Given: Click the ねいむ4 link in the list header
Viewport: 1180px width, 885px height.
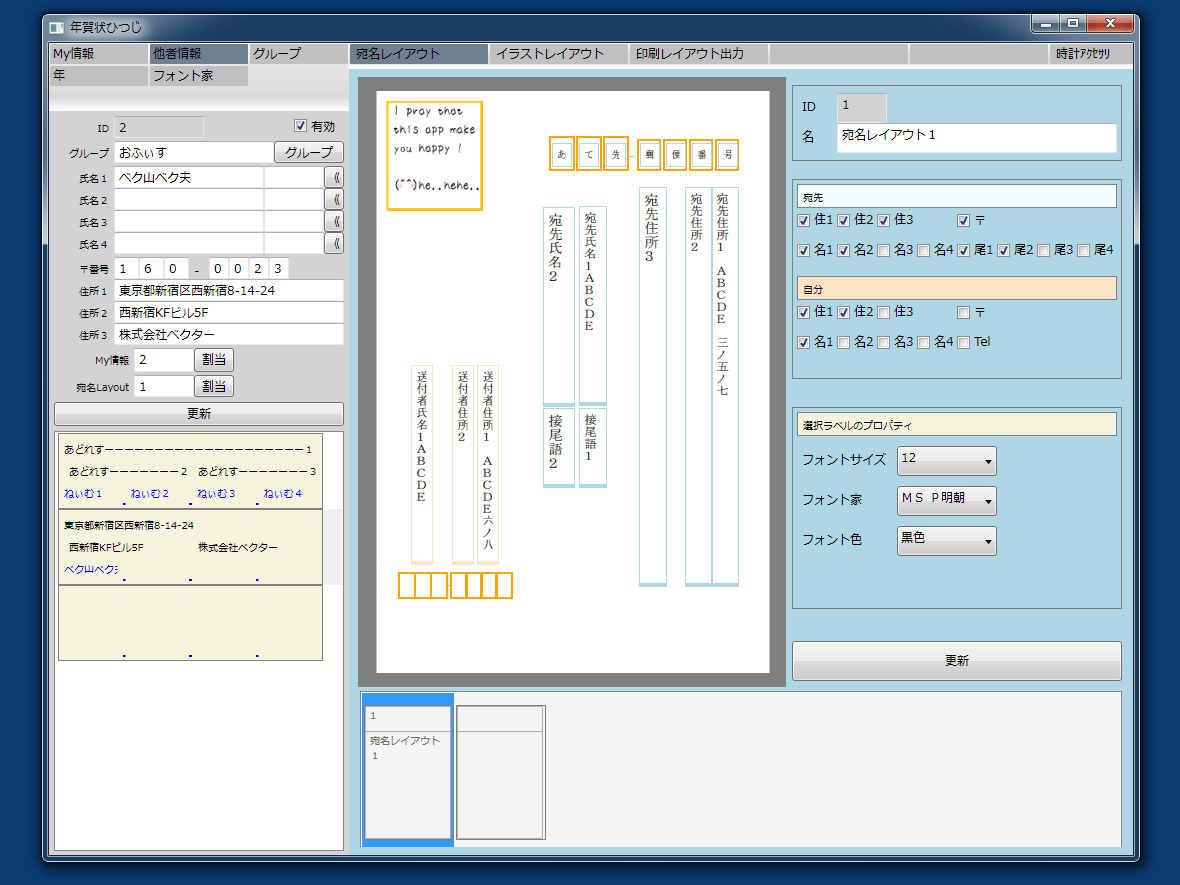Looking at the screenshot, I should [x=282, y=494].
